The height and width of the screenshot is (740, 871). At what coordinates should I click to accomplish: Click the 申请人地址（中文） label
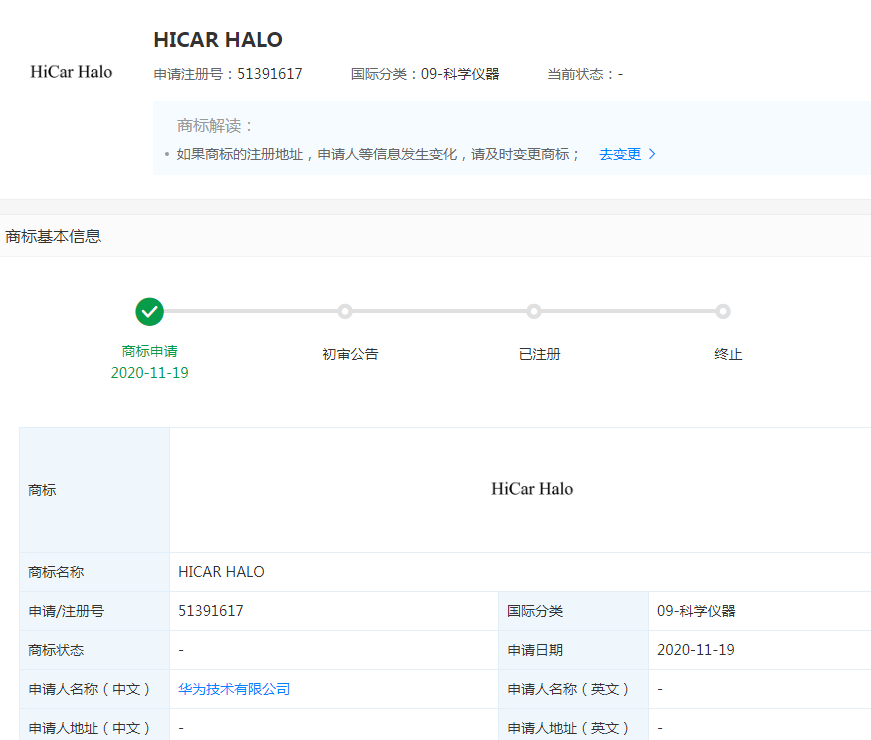89,728
